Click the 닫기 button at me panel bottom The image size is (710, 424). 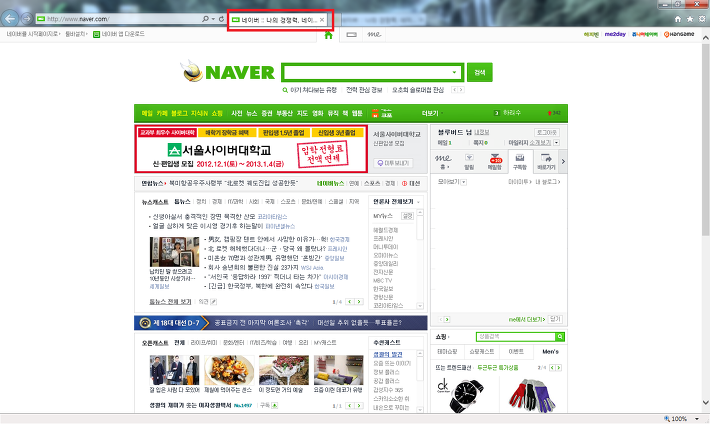tap(555, 319)
